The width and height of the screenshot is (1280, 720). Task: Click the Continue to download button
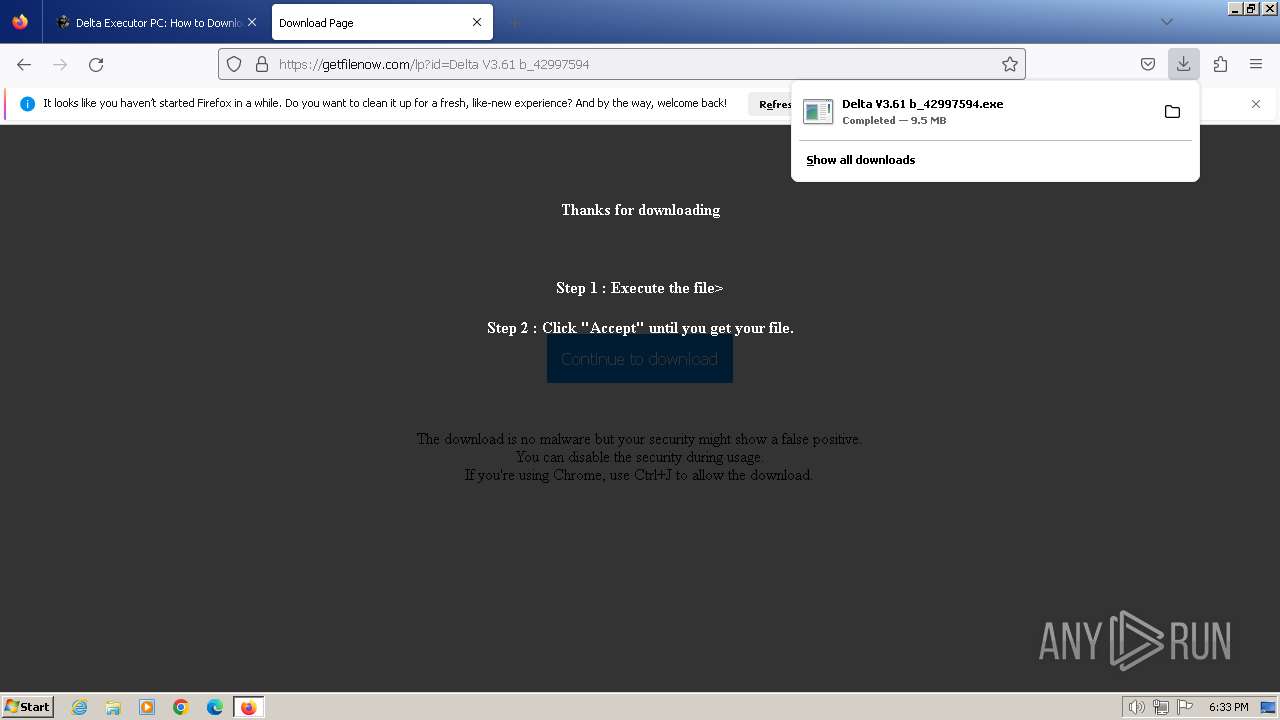point(640,359)
